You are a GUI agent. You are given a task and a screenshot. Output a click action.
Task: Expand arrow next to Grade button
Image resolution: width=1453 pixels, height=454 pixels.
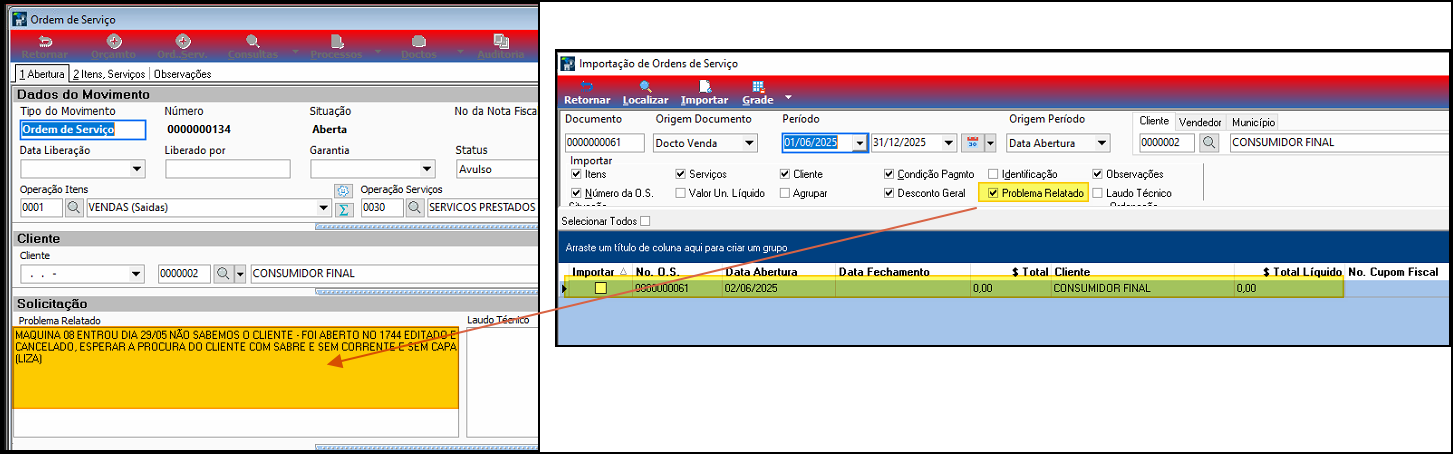pyautogui.click(x=788, y=97)
